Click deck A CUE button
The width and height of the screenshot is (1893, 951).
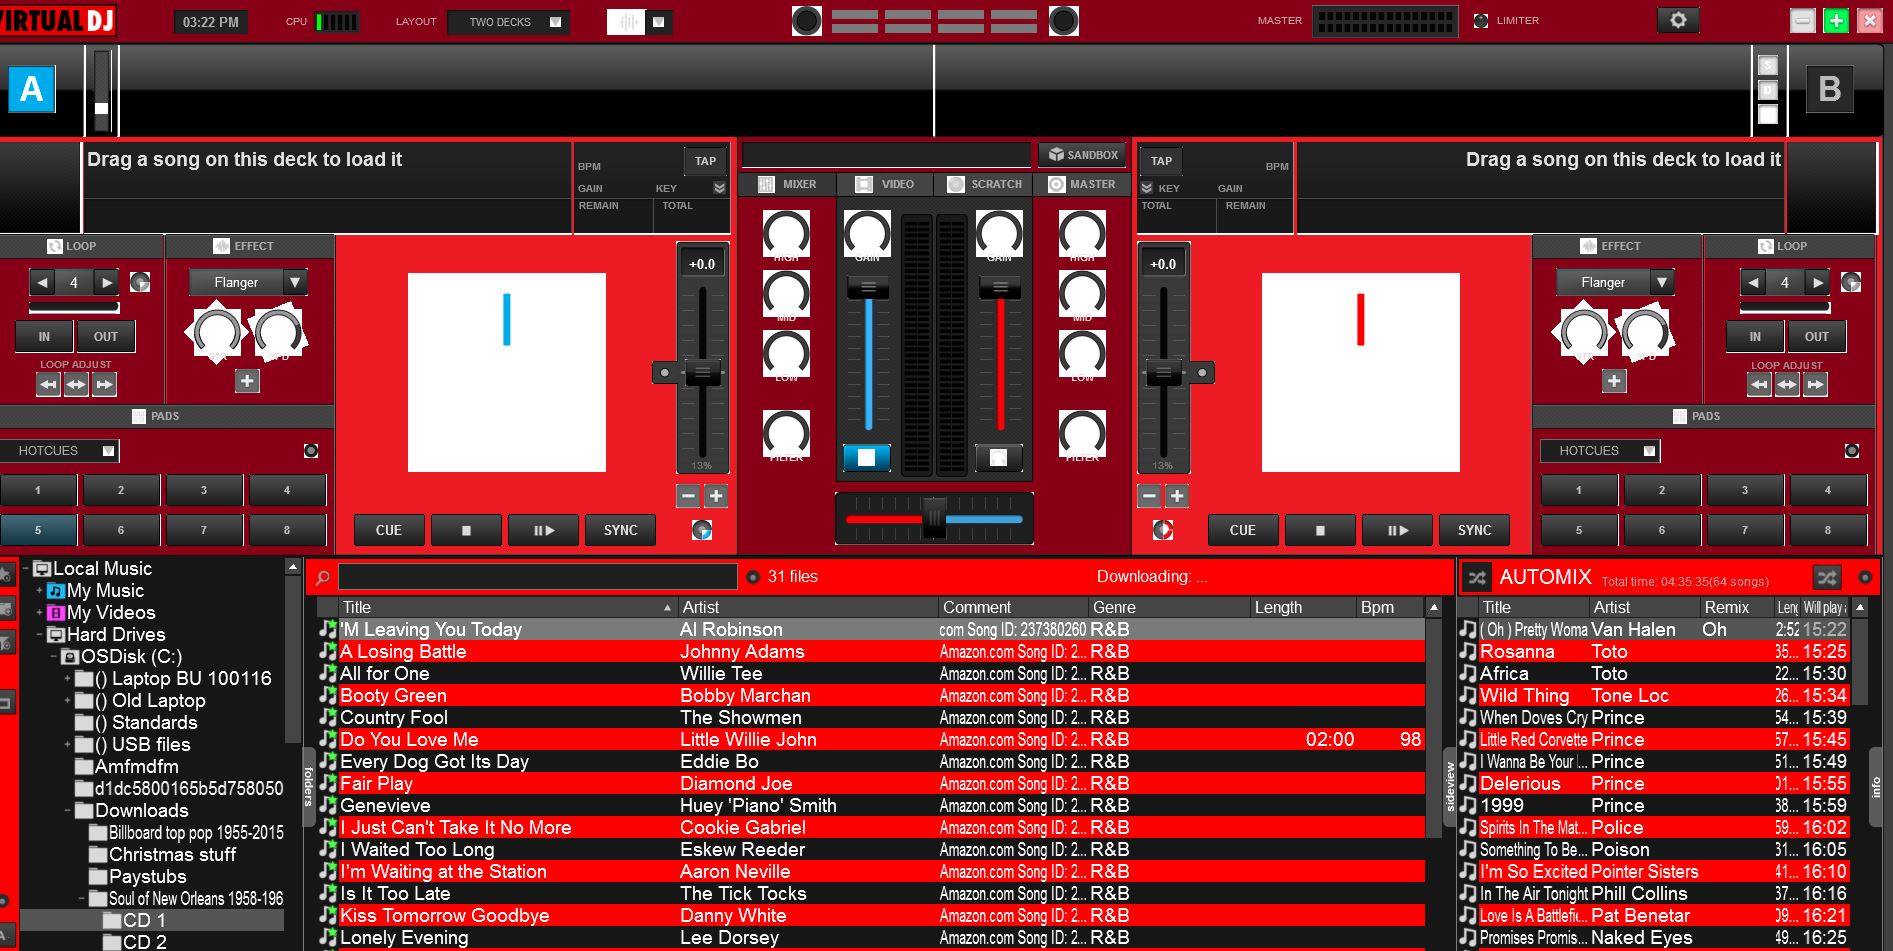[x=389, y=531]
